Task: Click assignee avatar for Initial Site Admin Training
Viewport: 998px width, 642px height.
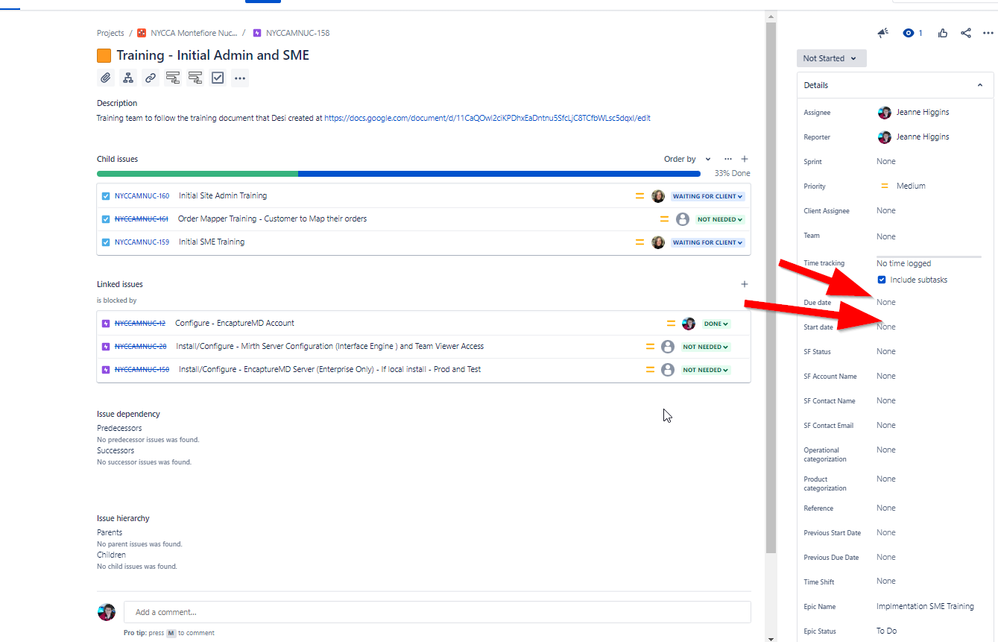Action: tap(658, 196)
